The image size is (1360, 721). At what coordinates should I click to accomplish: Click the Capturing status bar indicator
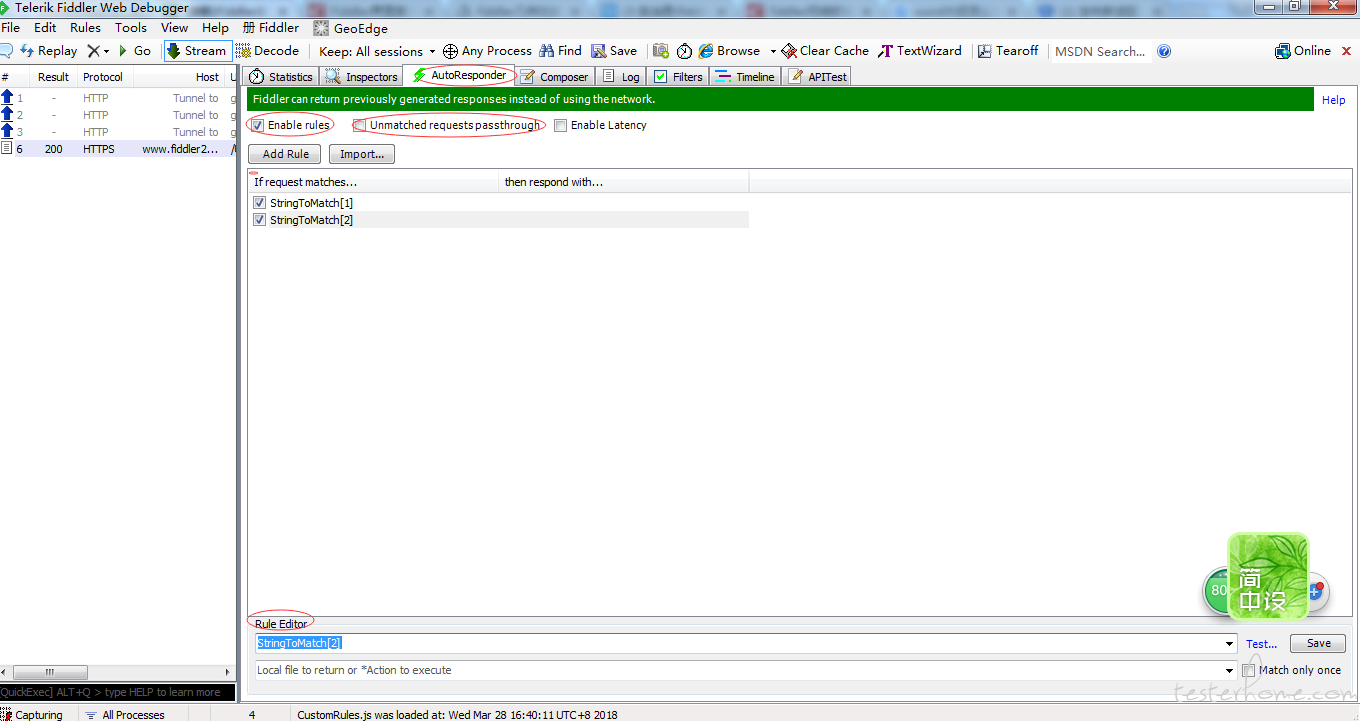point(32,715)
